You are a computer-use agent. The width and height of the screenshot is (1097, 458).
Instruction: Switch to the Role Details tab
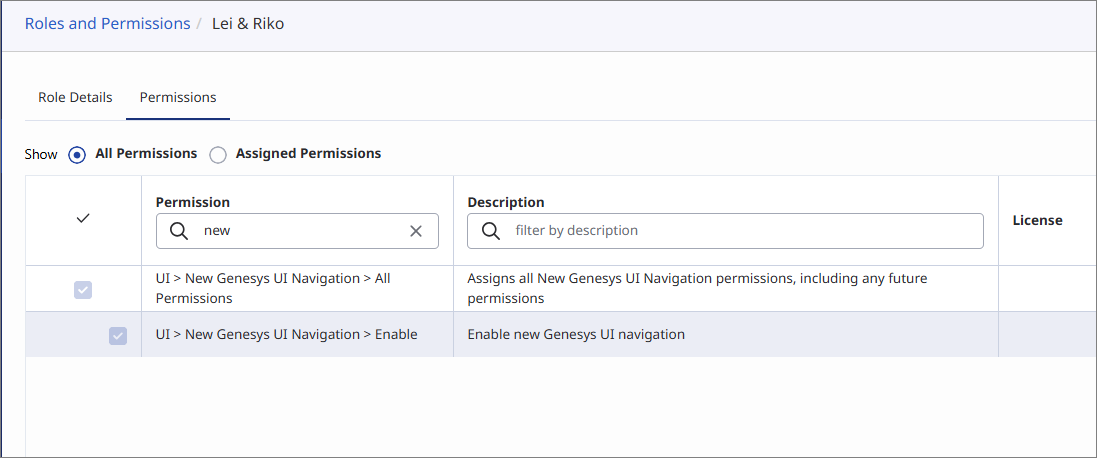(x=75, y=98)
